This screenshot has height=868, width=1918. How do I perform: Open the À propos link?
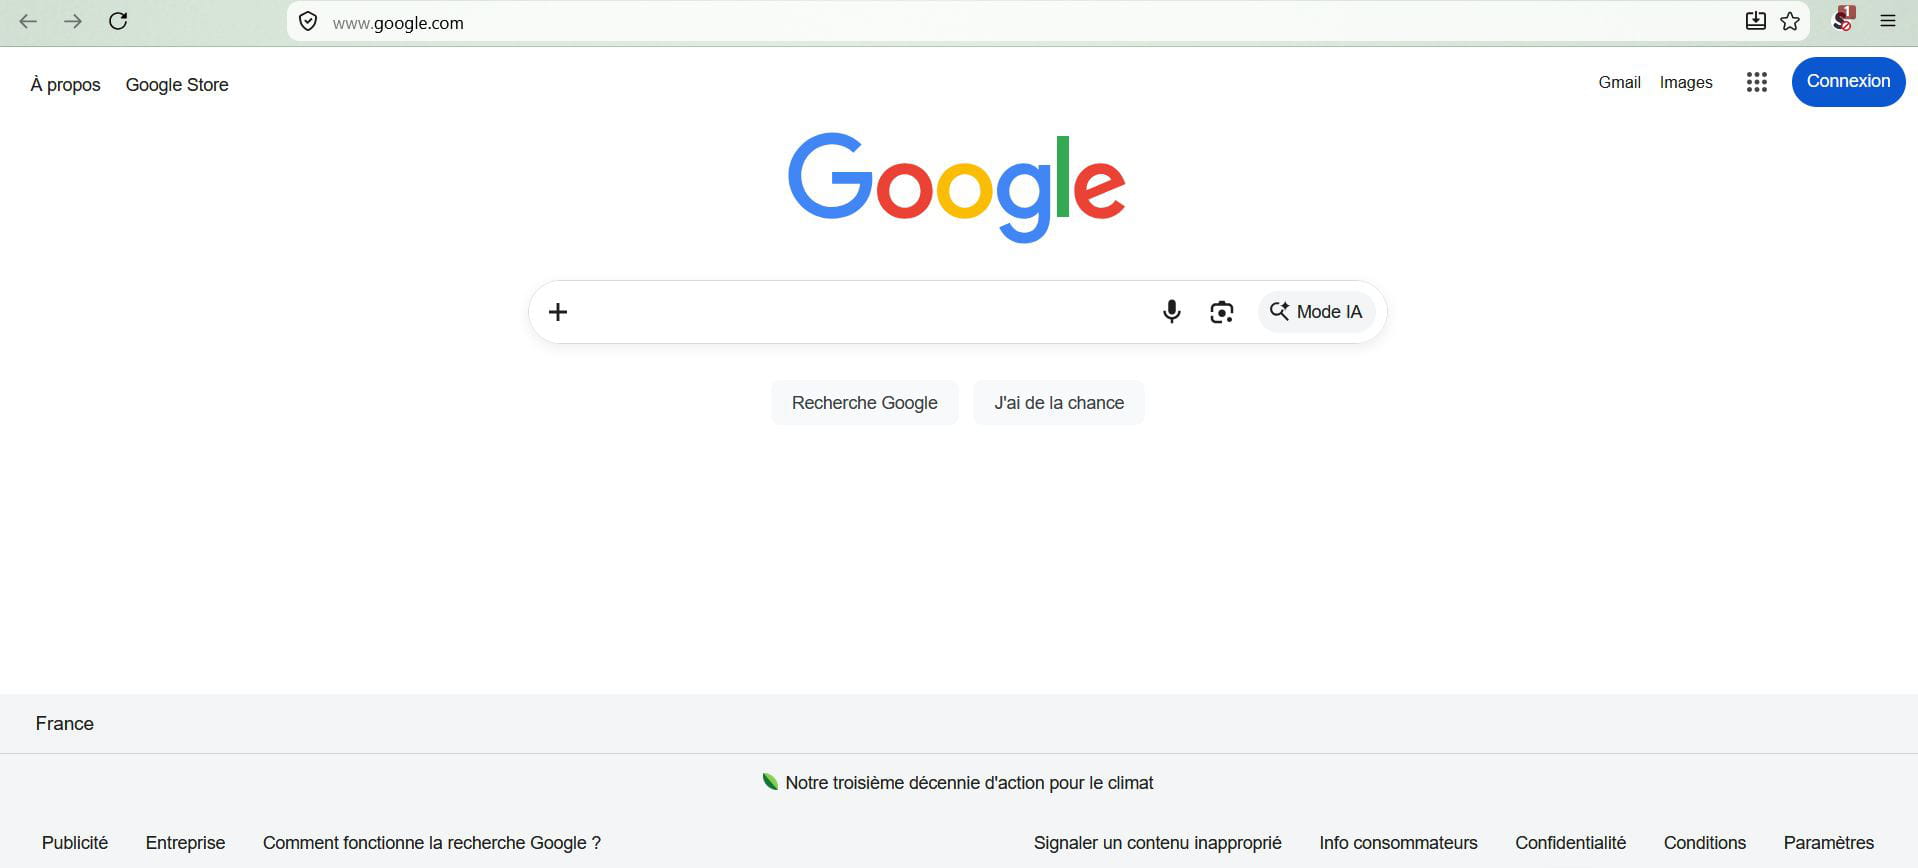[x=66, y=85]
